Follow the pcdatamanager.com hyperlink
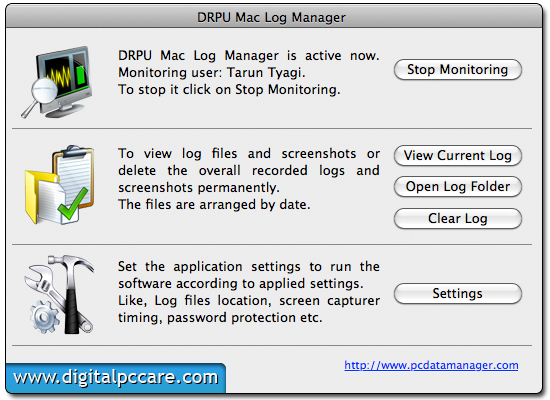This screenshot has height=400, width=550. (x=431, y=365)
